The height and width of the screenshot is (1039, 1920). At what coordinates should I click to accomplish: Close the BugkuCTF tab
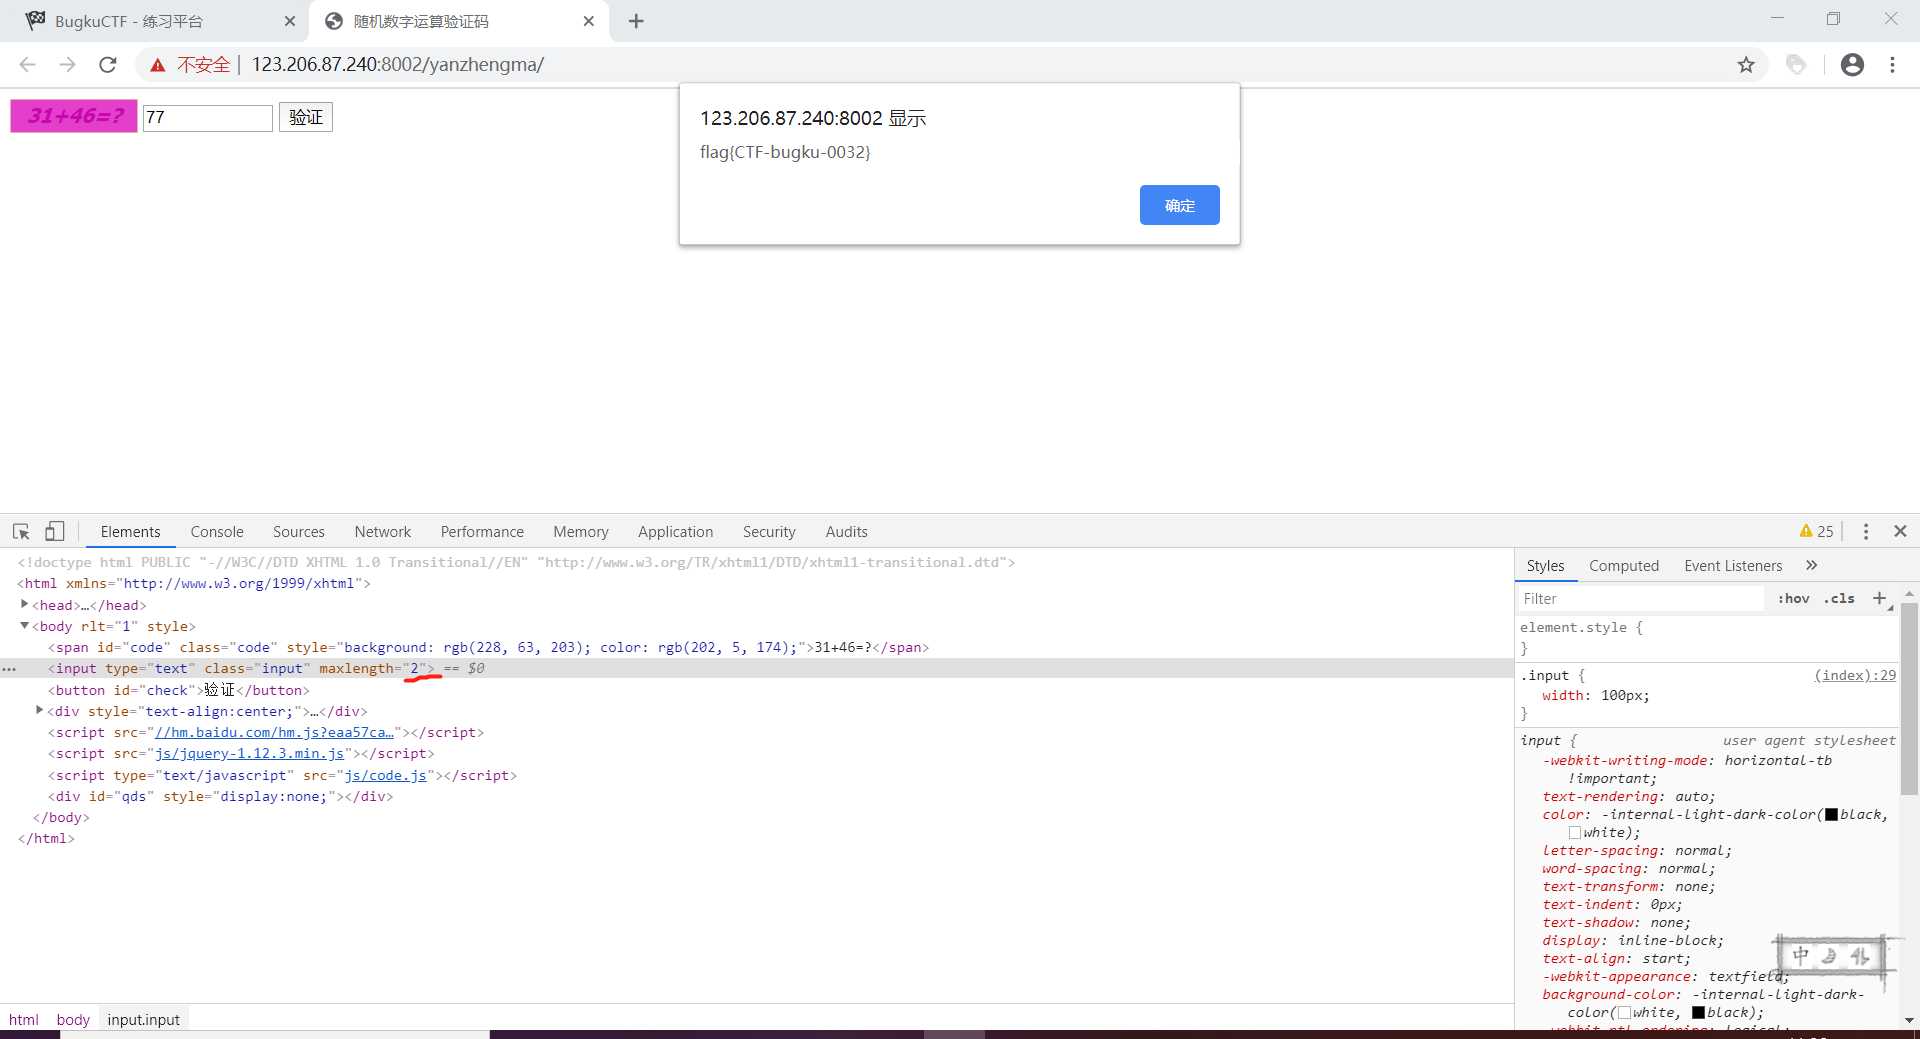290,21
